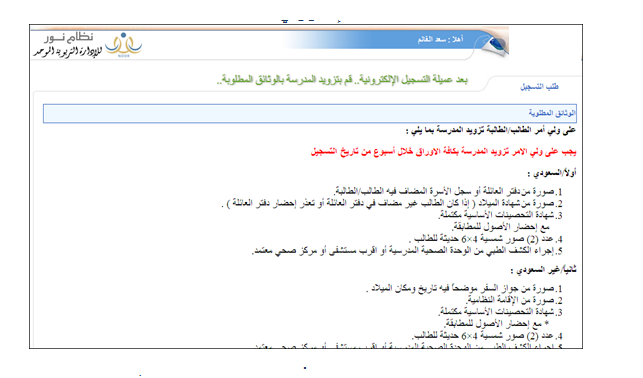Click the line على ولي أمر الطالب/الطالبة تزويد المدرسة
Screen dimensions: 643x378
[x=491, y=130]
